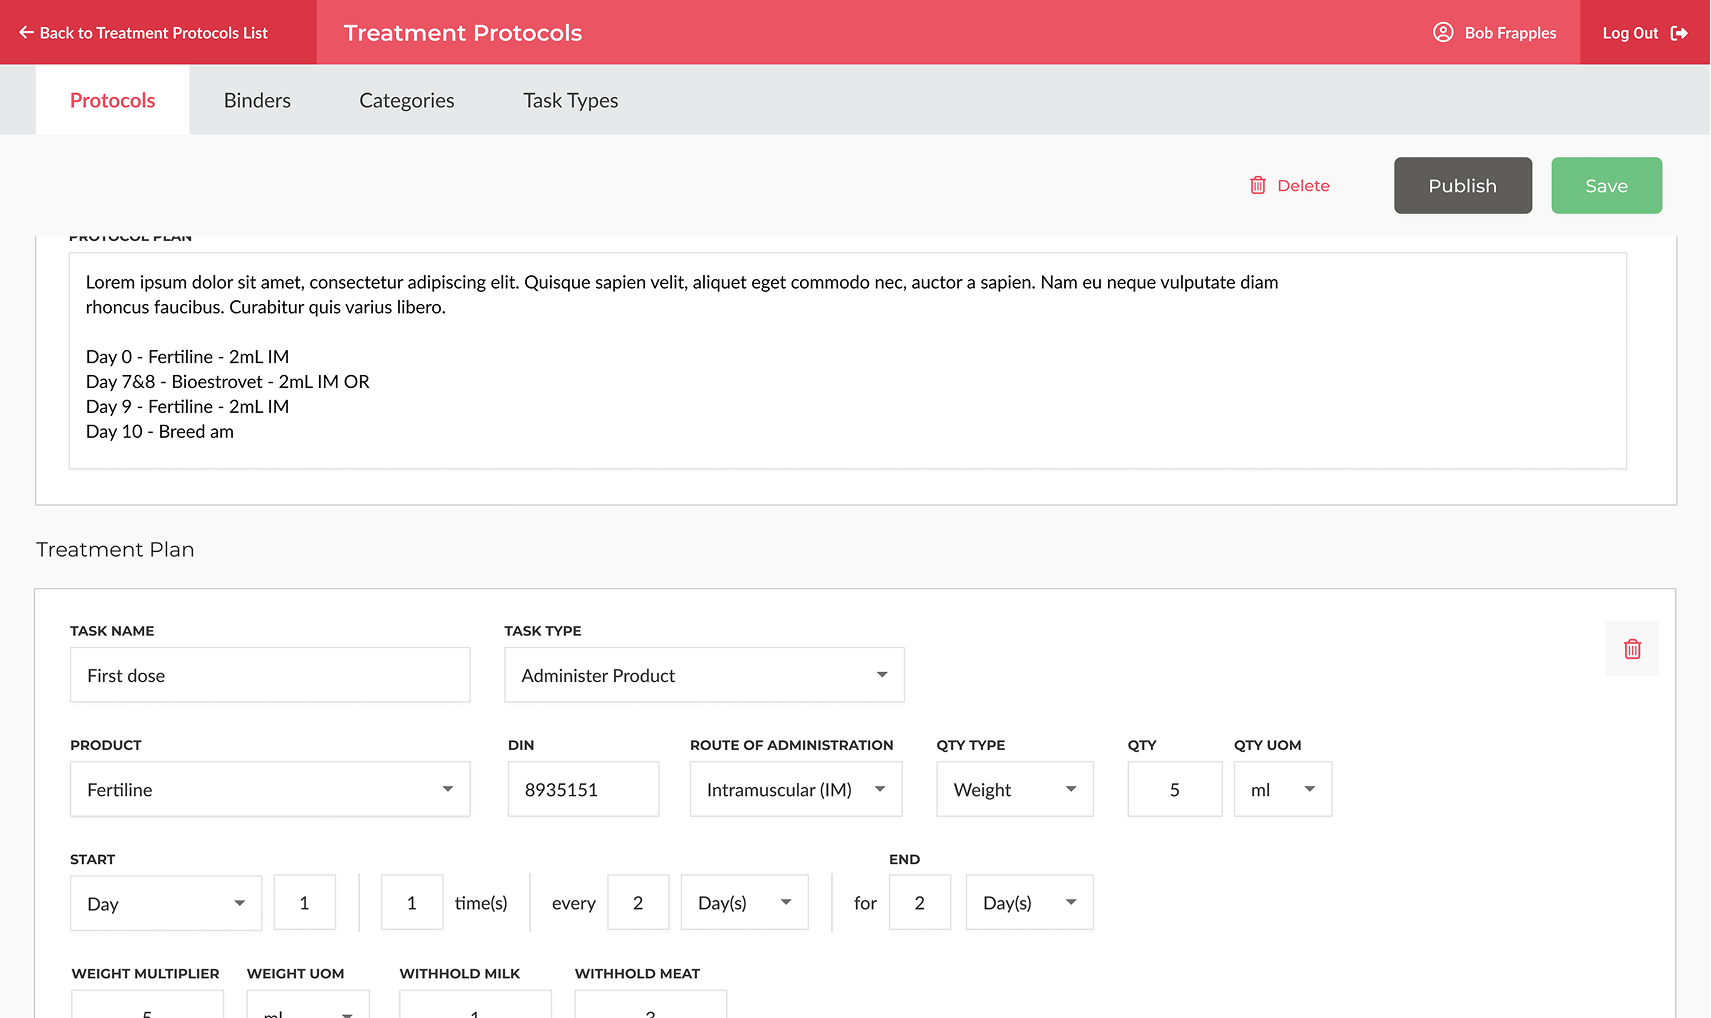Screen dimensions: 1711x1018
Task: Open the Qty UOM ml dropdown
Action: tap(1309, 789)
